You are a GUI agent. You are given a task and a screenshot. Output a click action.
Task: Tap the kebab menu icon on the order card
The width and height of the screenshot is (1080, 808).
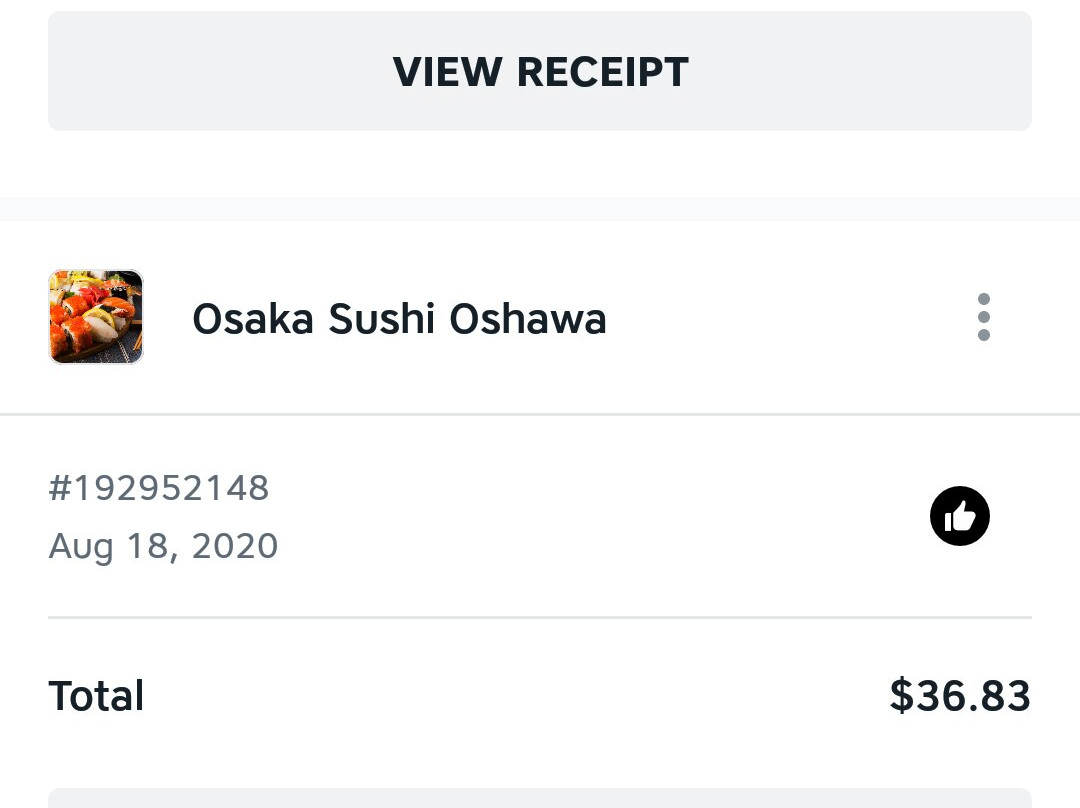(x=984, y=317)
